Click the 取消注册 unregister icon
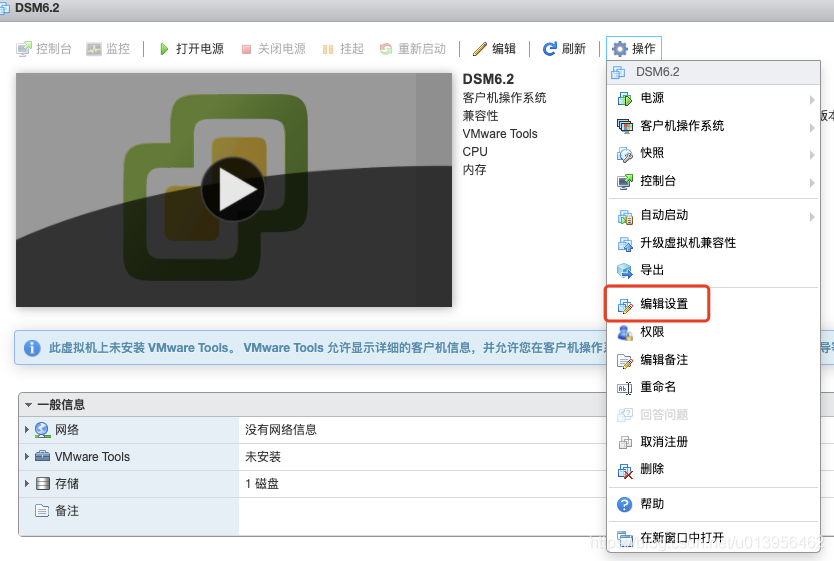The height and width of the screenshot is (561, 834). pos(625,442)
